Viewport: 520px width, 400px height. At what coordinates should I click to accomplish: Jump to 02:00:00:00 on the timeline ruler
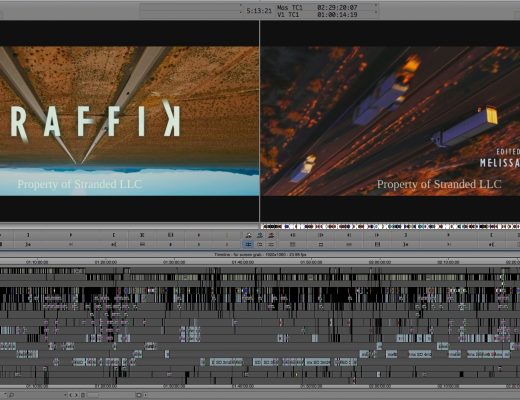380,262
